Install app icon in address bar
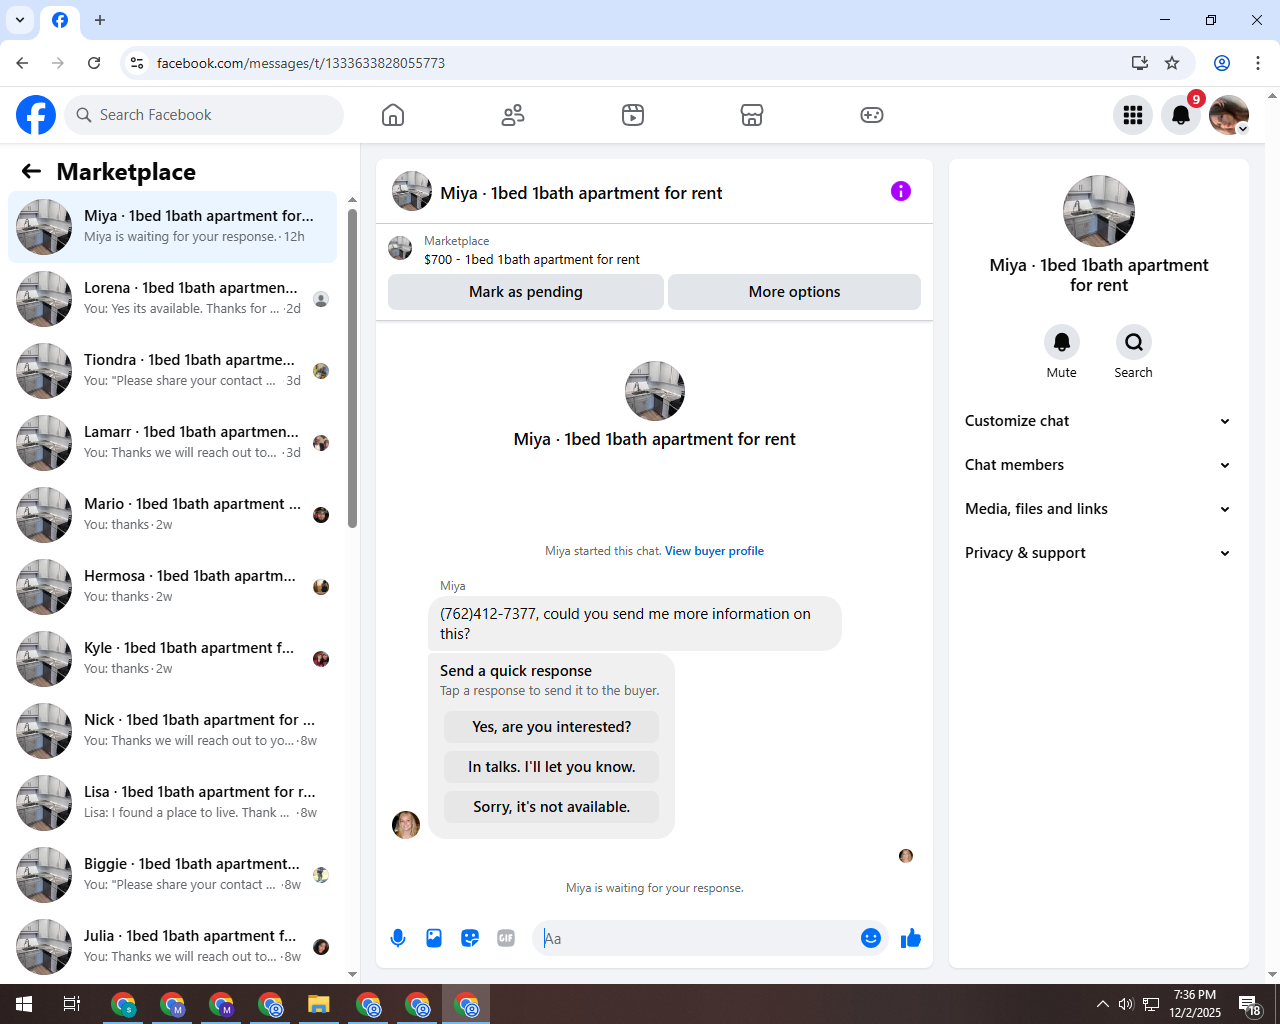The image size is (1280, 1024). [x=1139, y=63]
